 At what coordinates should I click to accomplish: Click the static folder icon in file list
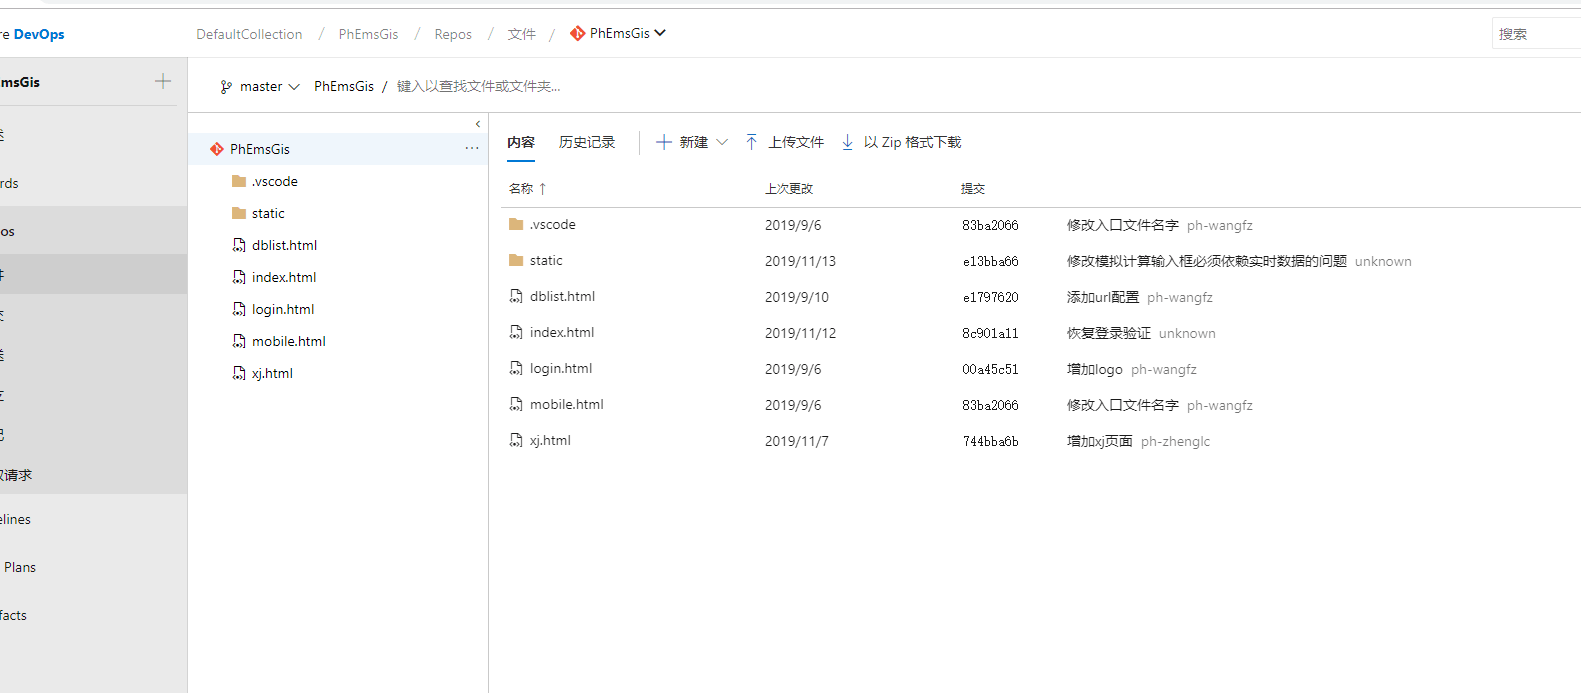(516, 260)
